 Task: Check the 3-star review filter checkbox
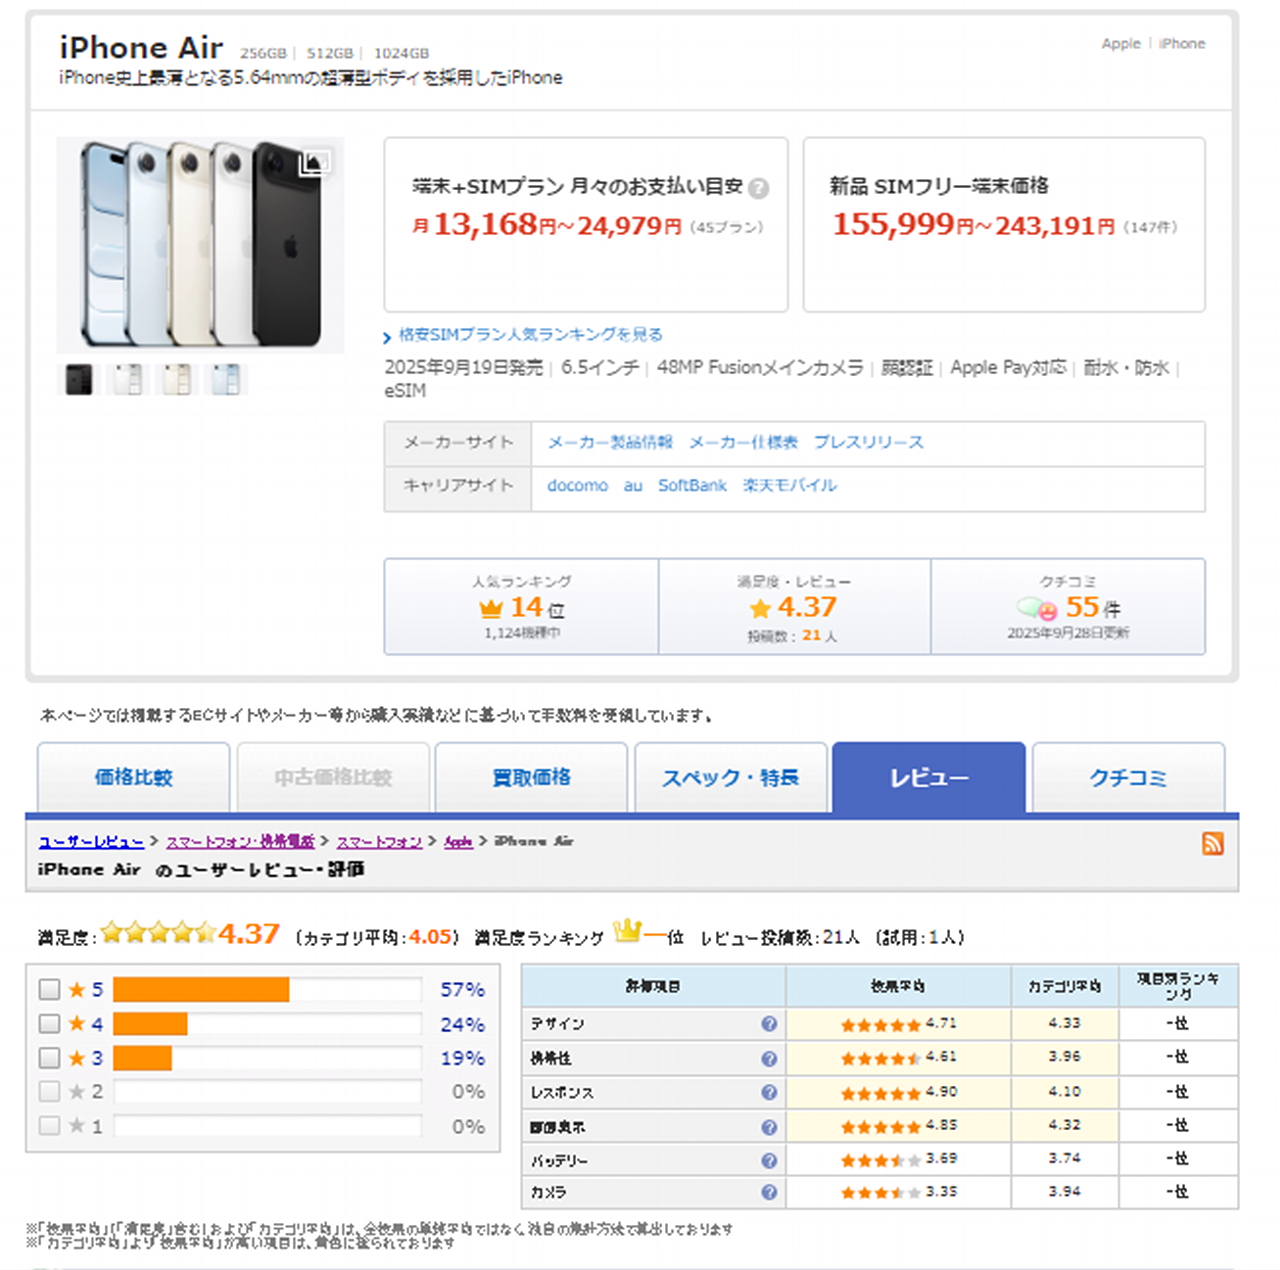tap(49, 1057)
